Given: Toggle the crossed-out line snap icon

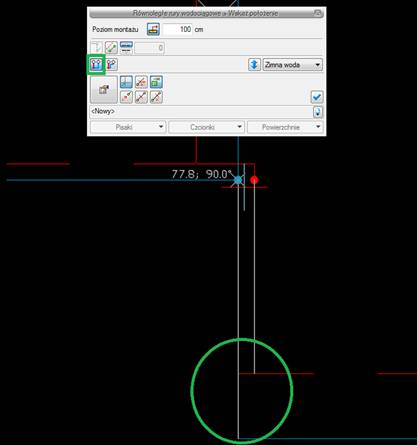Looking at the screenshot, I should pos(141,82).
